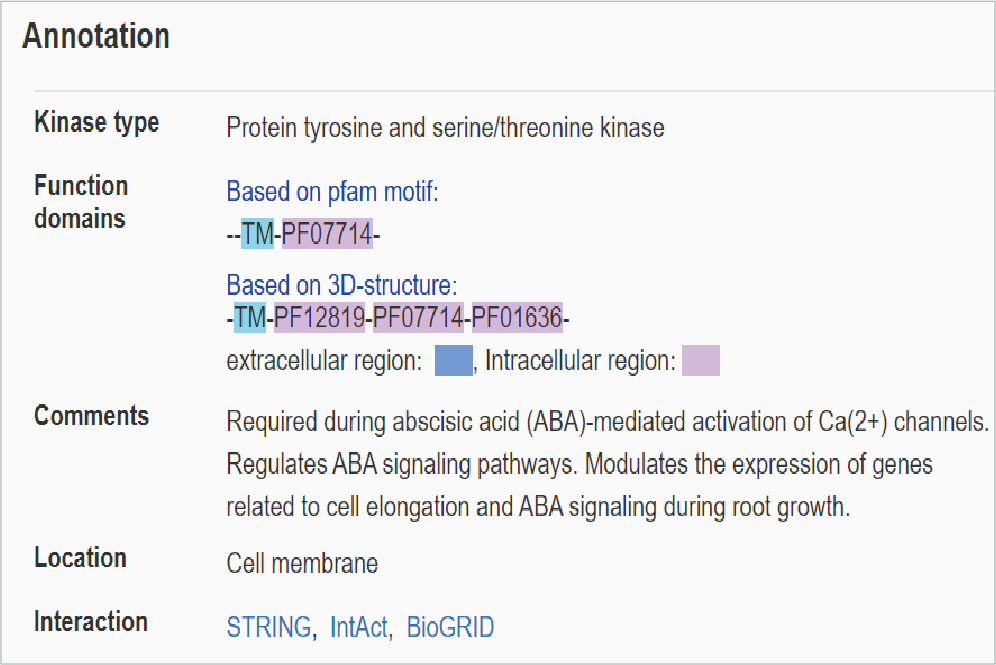Click the Comments label
This screenshot has height=665, width=996.
tap(91, 415)
